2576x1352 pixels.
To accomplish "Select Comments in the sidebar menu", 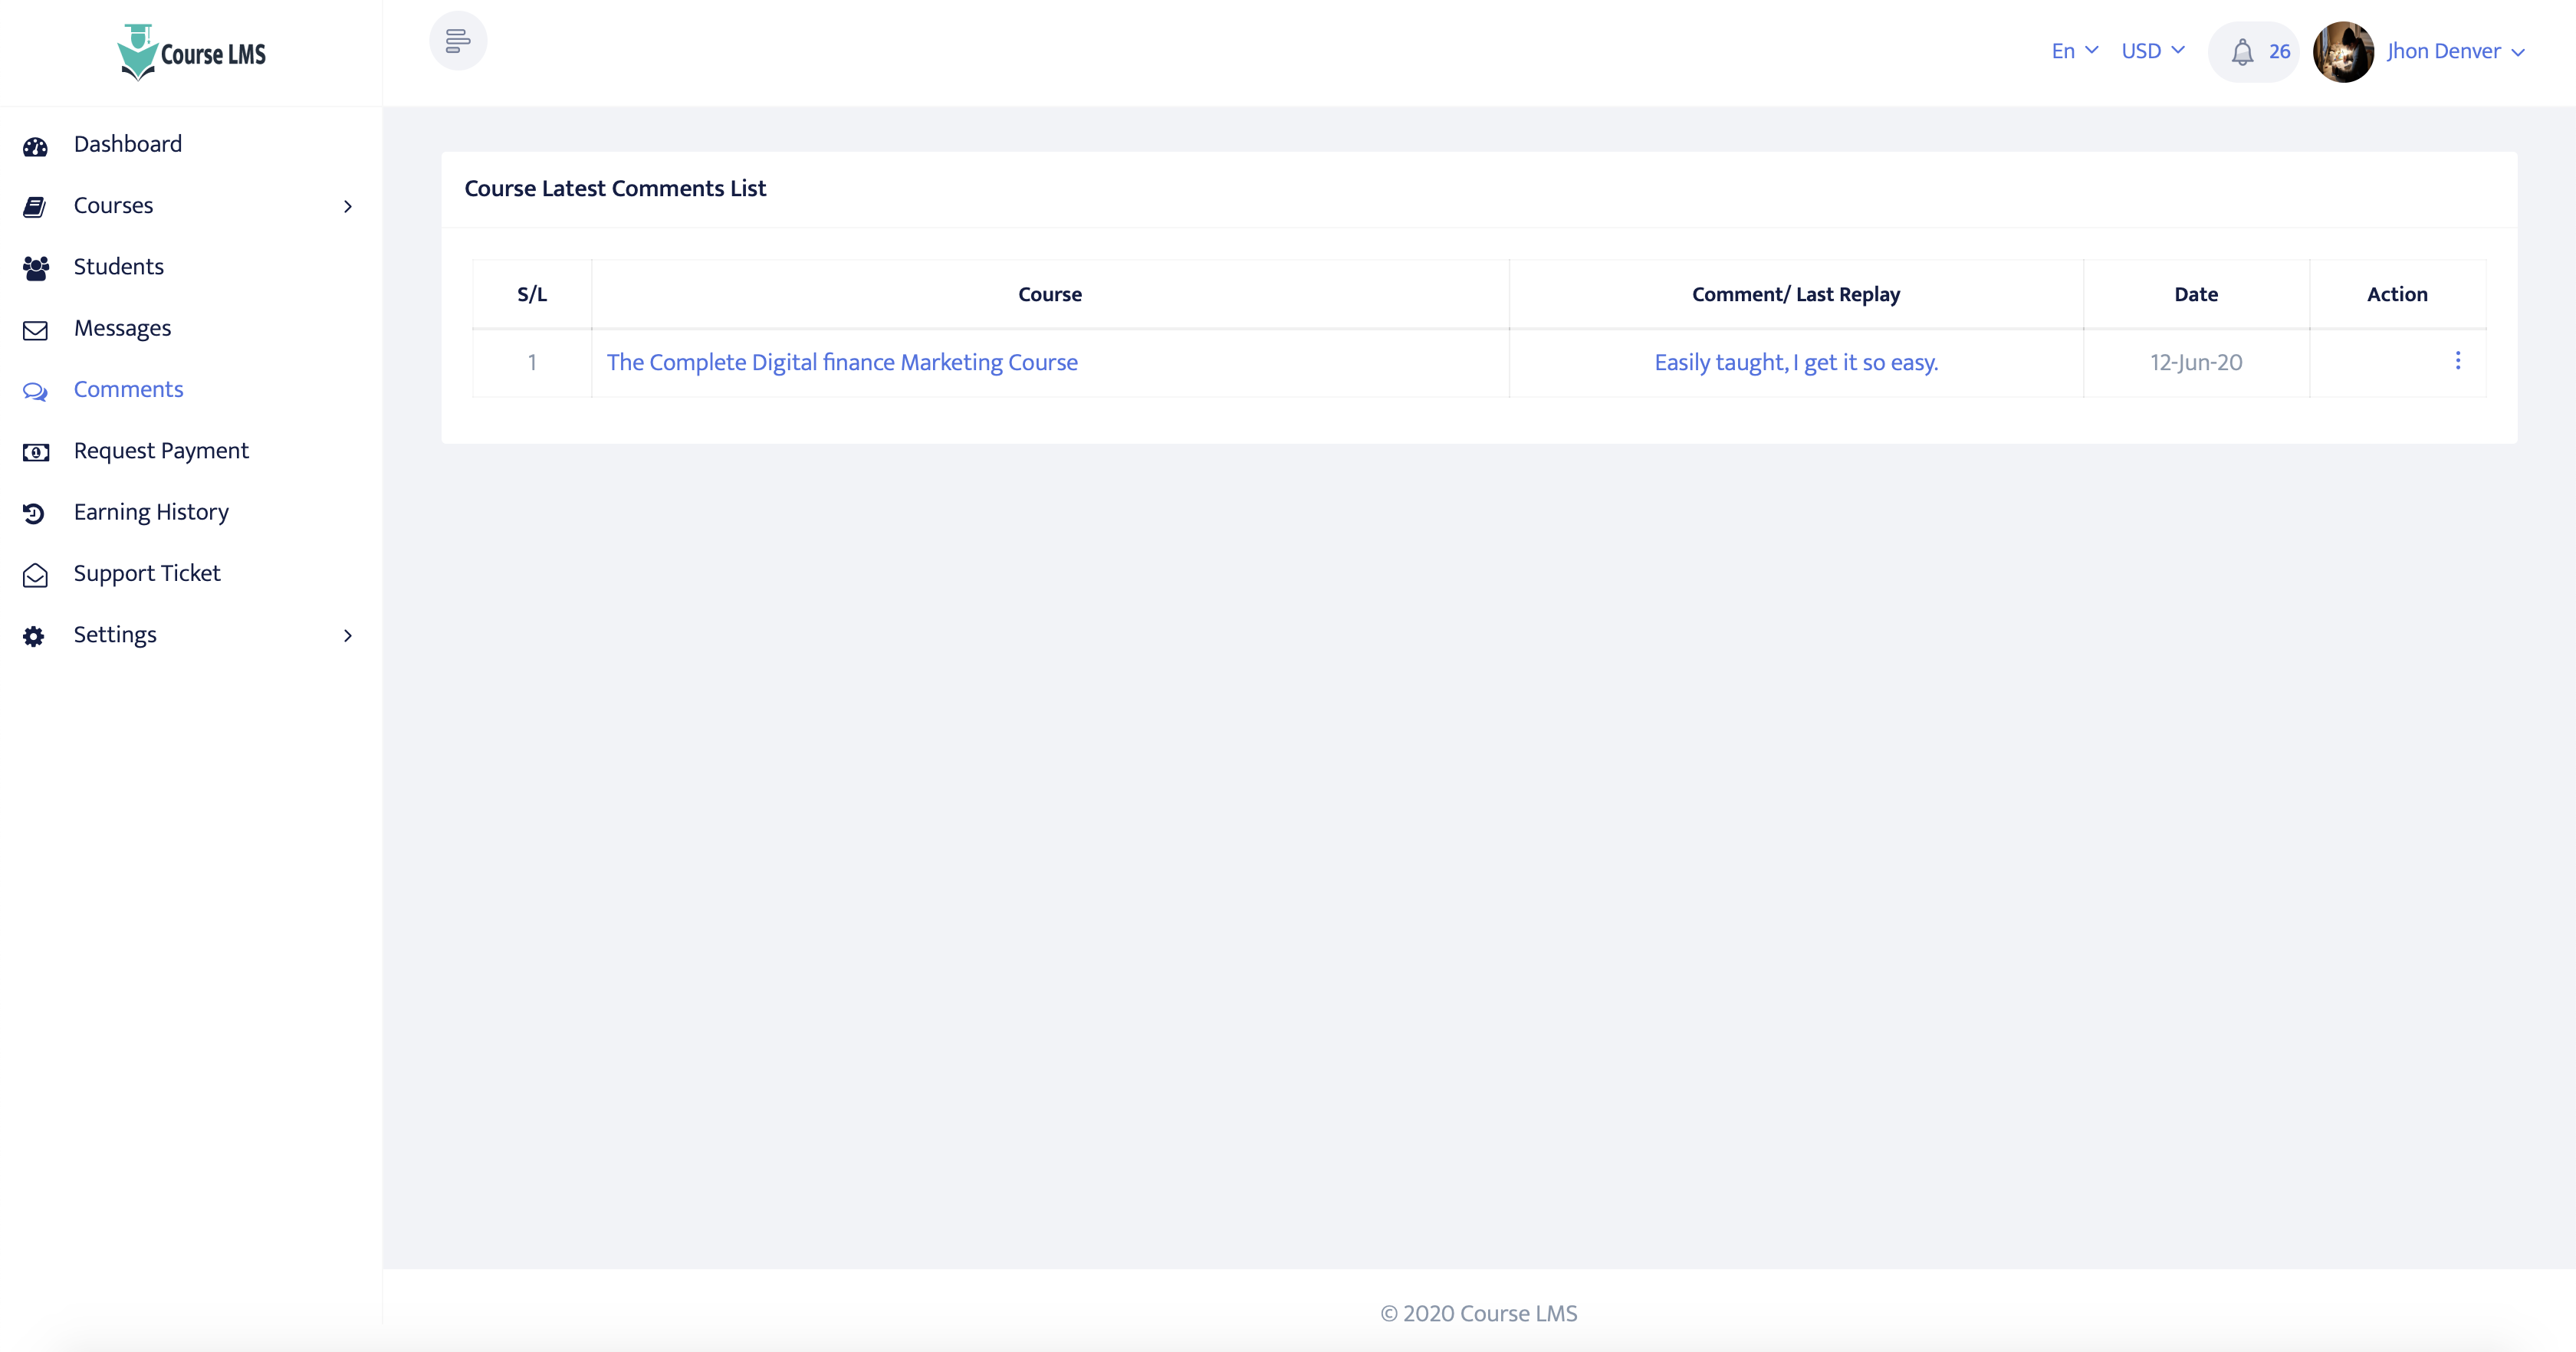I will click(128, 389).
